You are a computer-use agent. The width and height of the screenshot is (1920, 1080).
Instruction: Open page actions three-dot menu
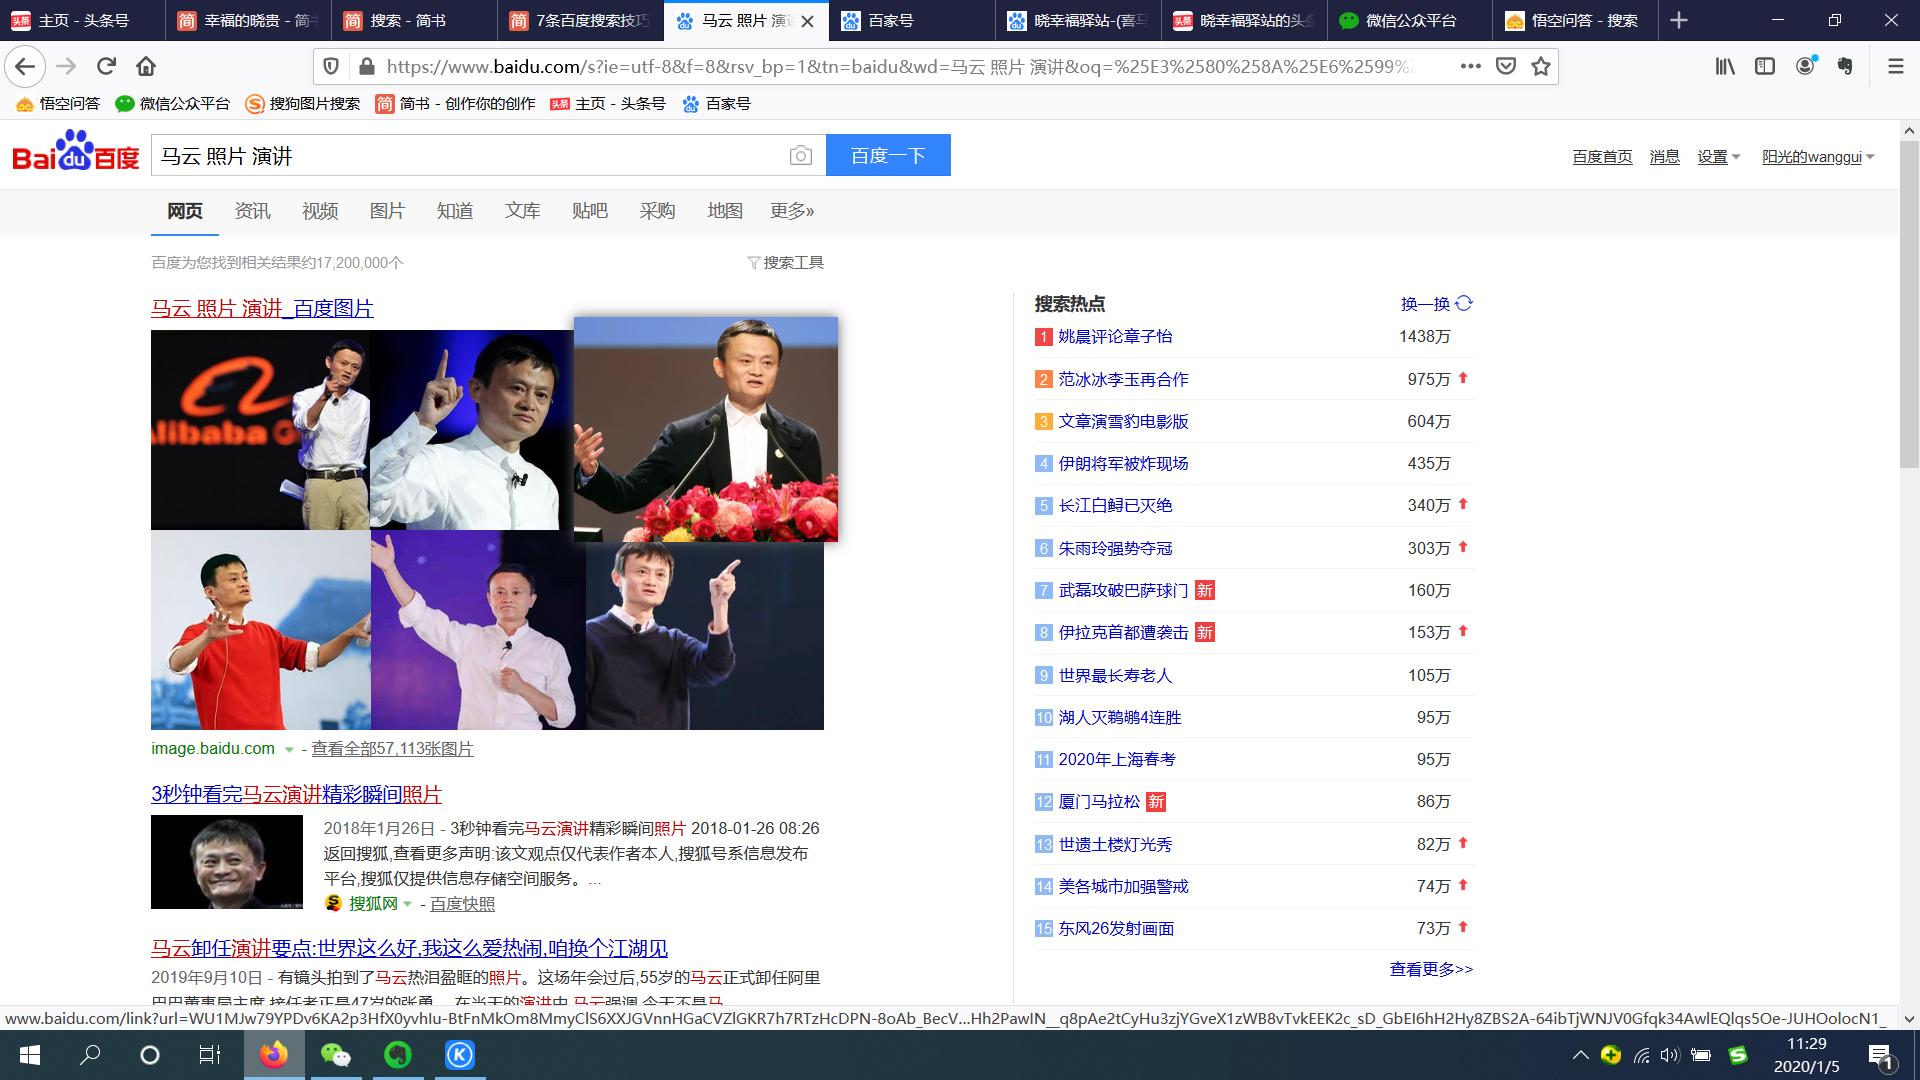coord(1470,66)
